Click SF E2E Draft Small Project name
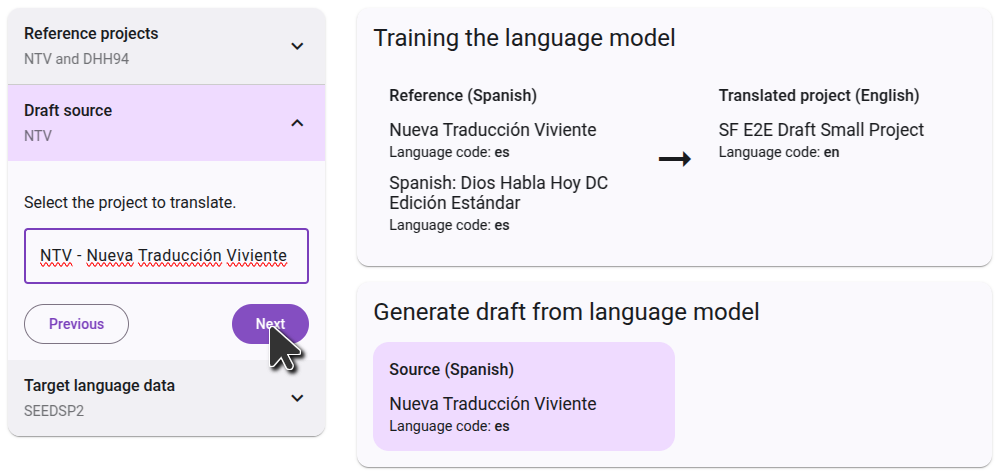Viewport: 1000px width, 475px height. tap(821, 130)
